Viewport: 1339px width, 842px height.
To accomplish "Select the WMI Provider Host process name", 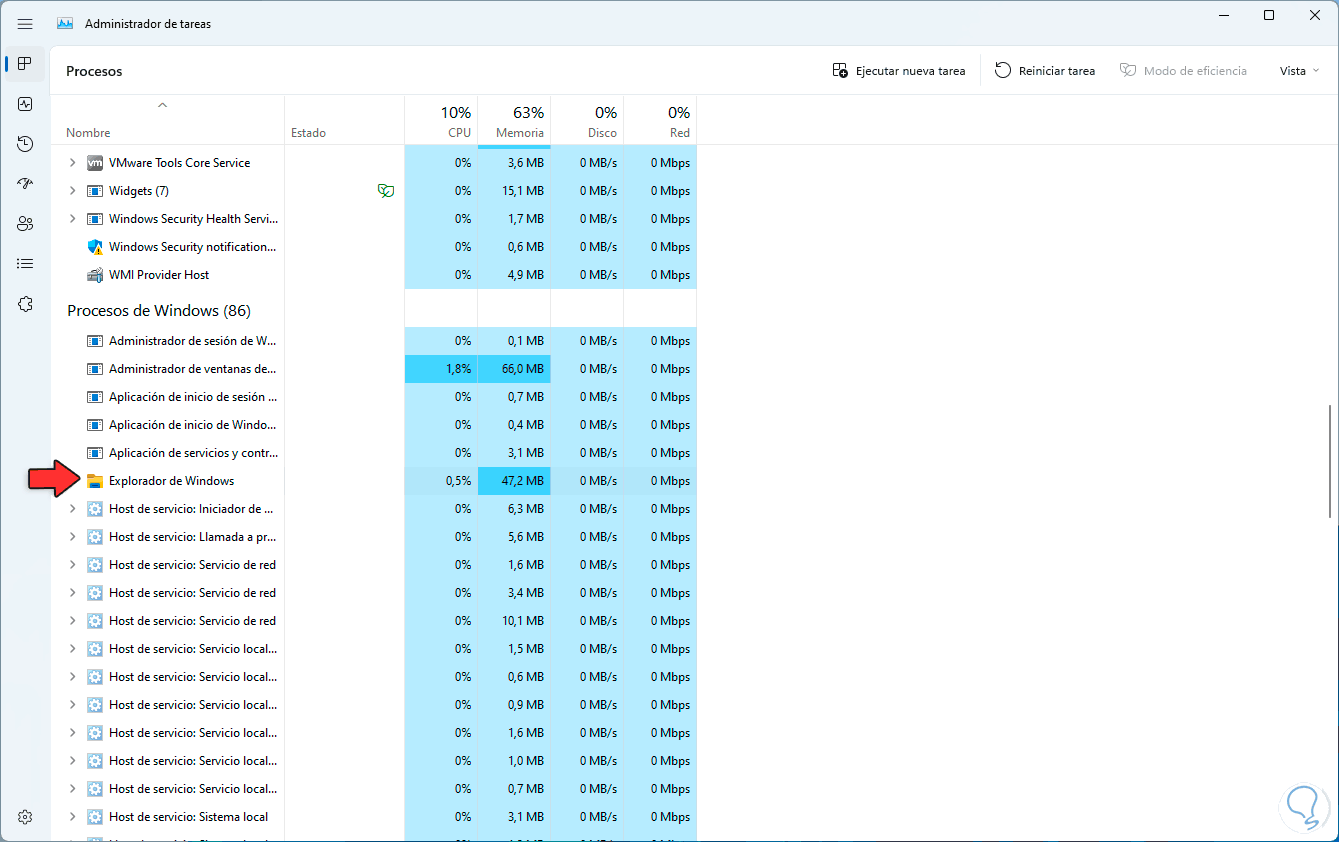I will coord(159,275).
